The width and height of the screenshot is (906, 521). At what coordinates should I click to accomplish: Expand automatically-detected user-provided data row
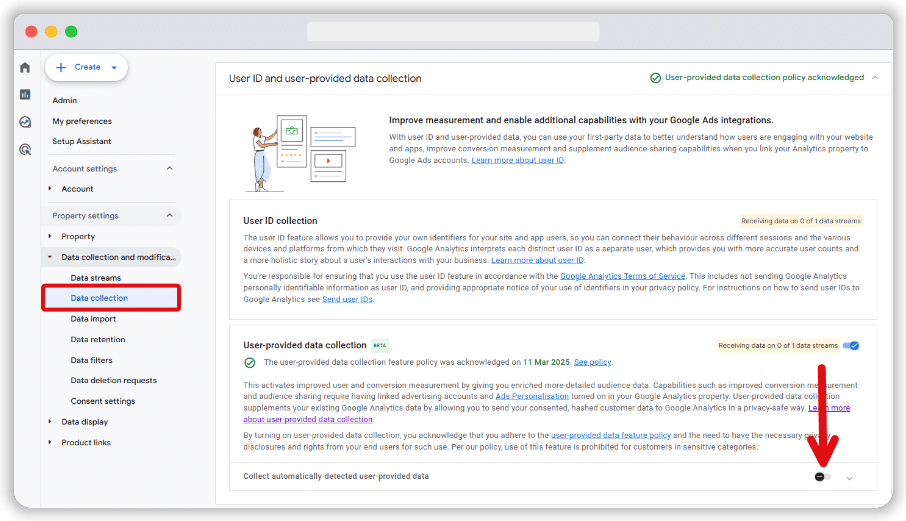coord(849,478)
